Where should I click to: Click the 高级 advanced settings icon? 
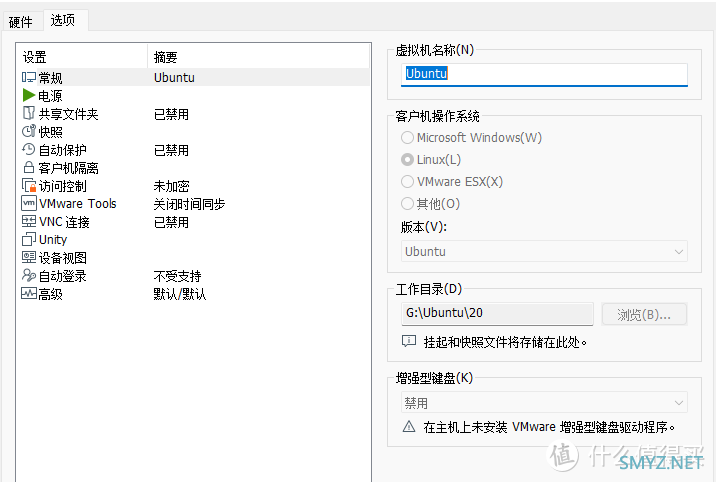(x=29, y=293)
